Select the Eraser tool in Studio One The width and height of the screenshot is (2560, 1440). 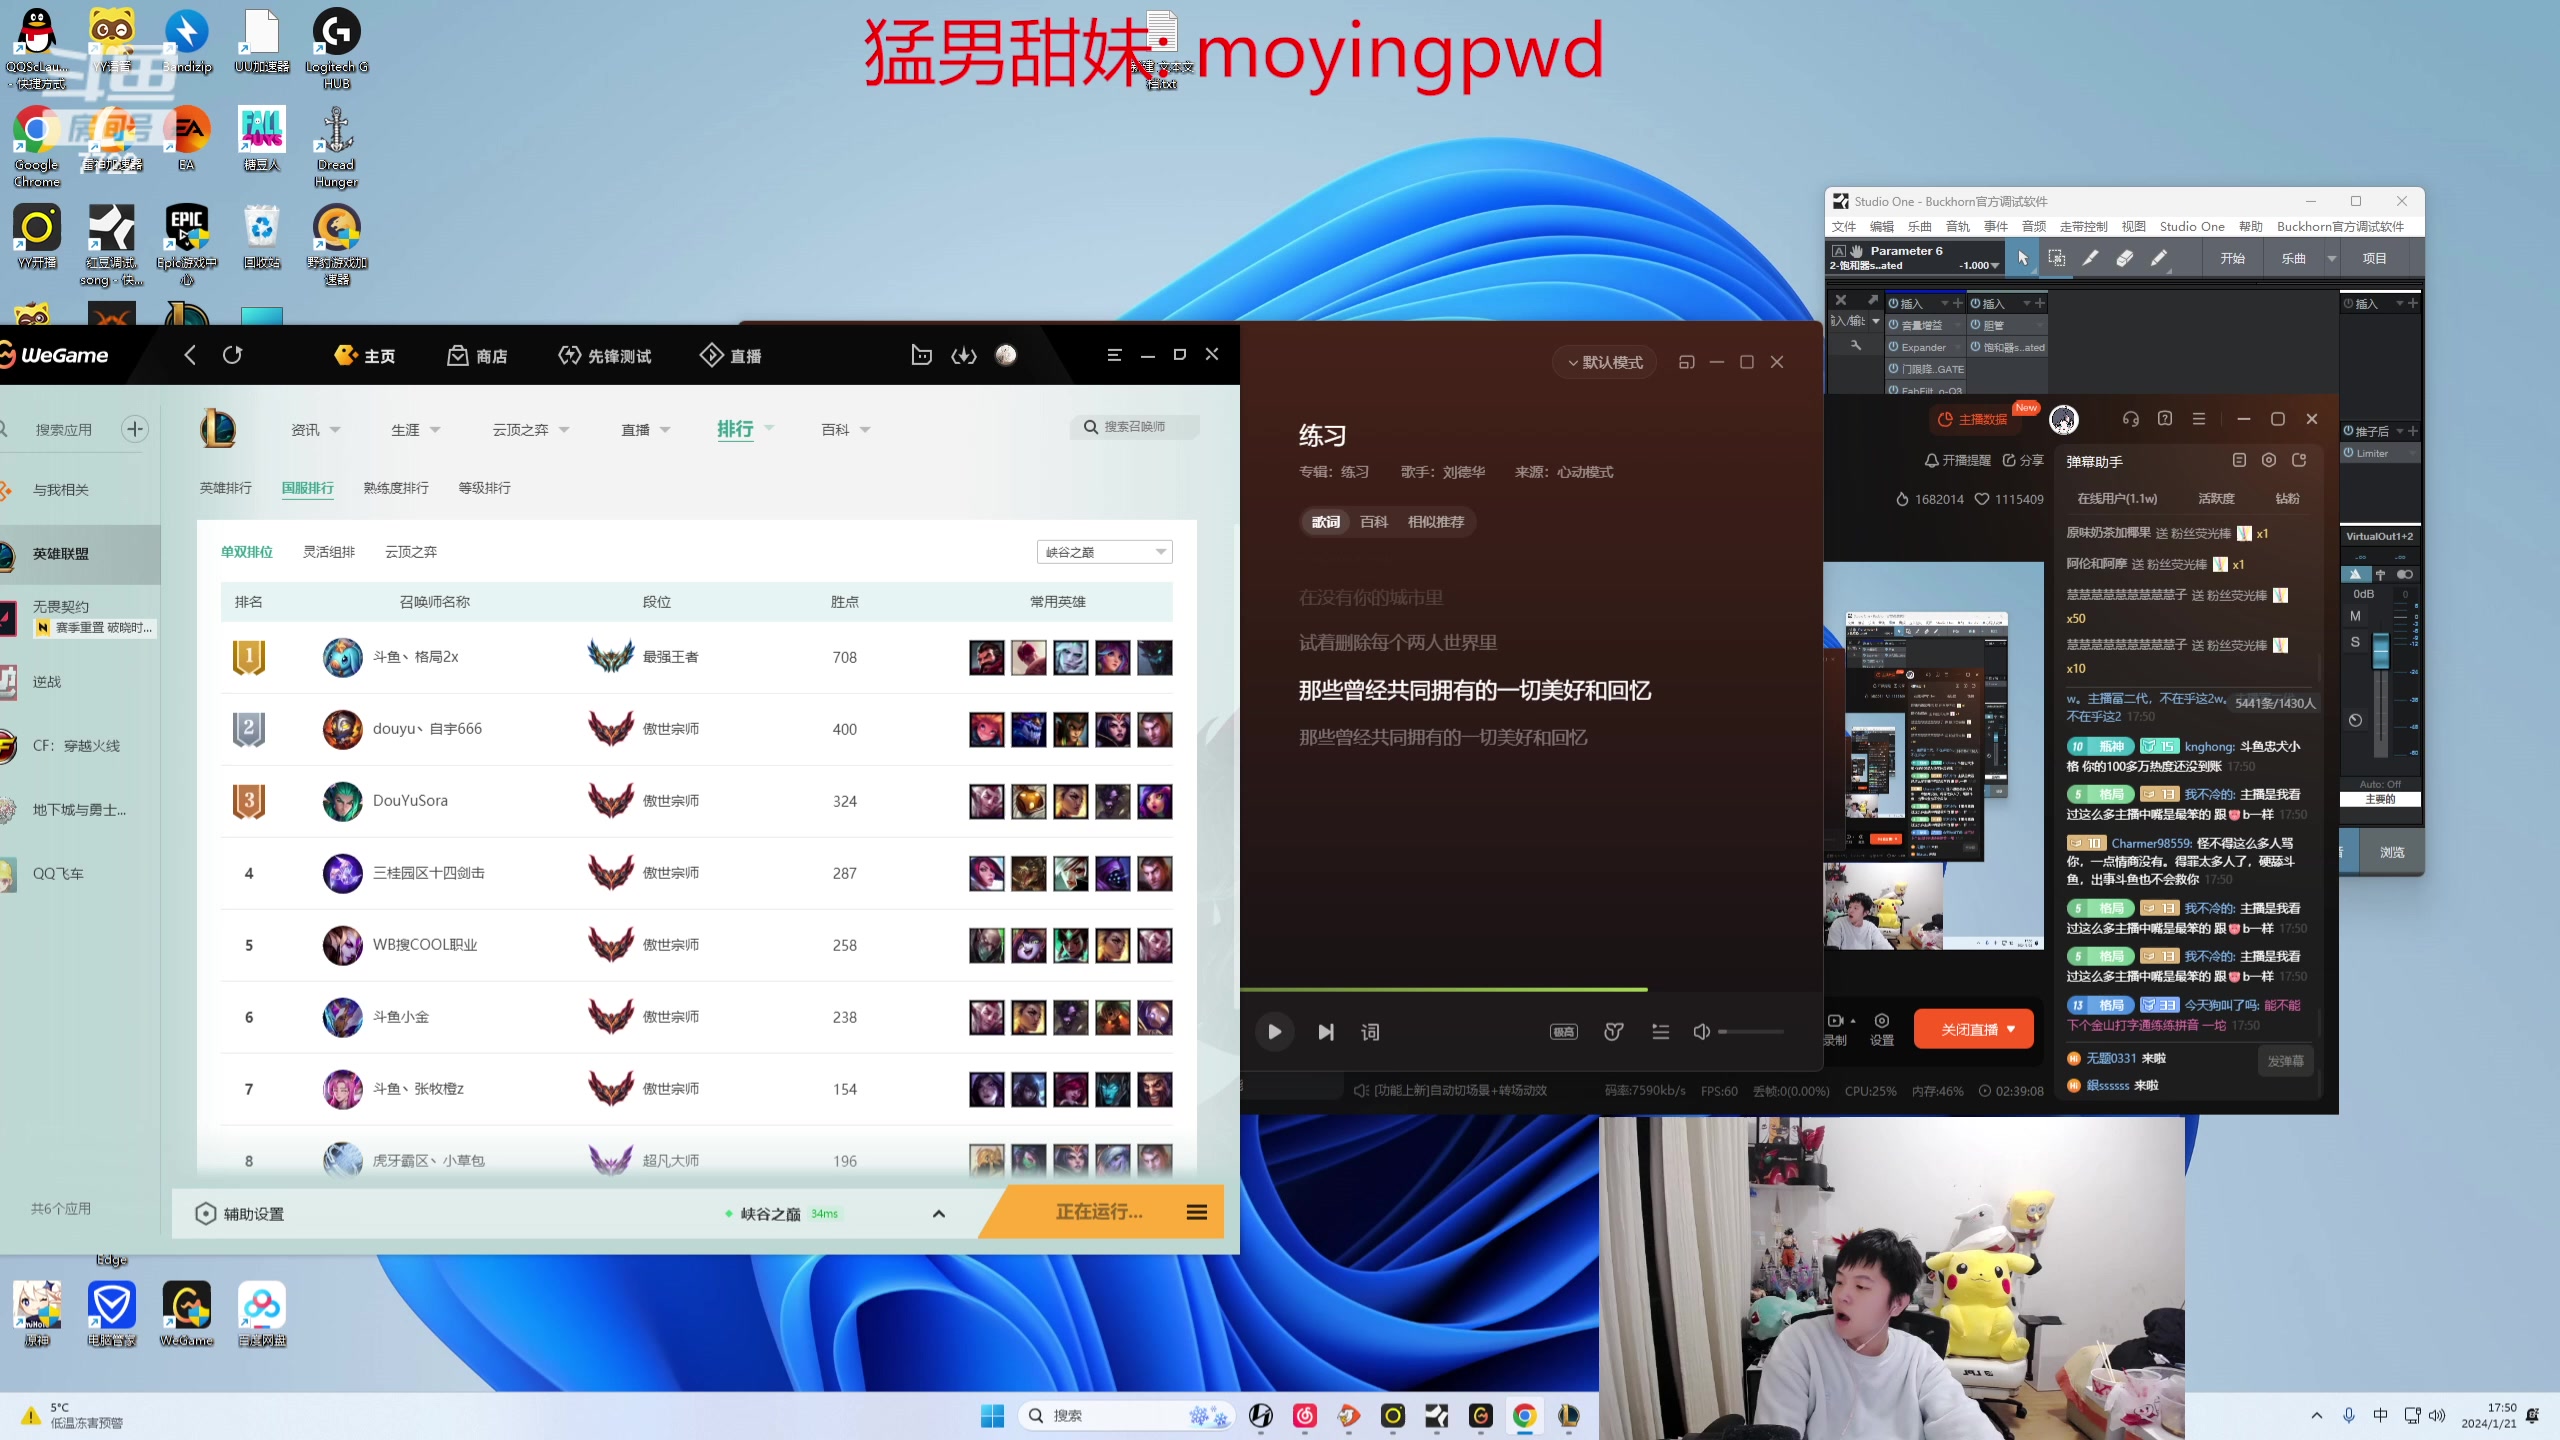[x=2124, y=258]
